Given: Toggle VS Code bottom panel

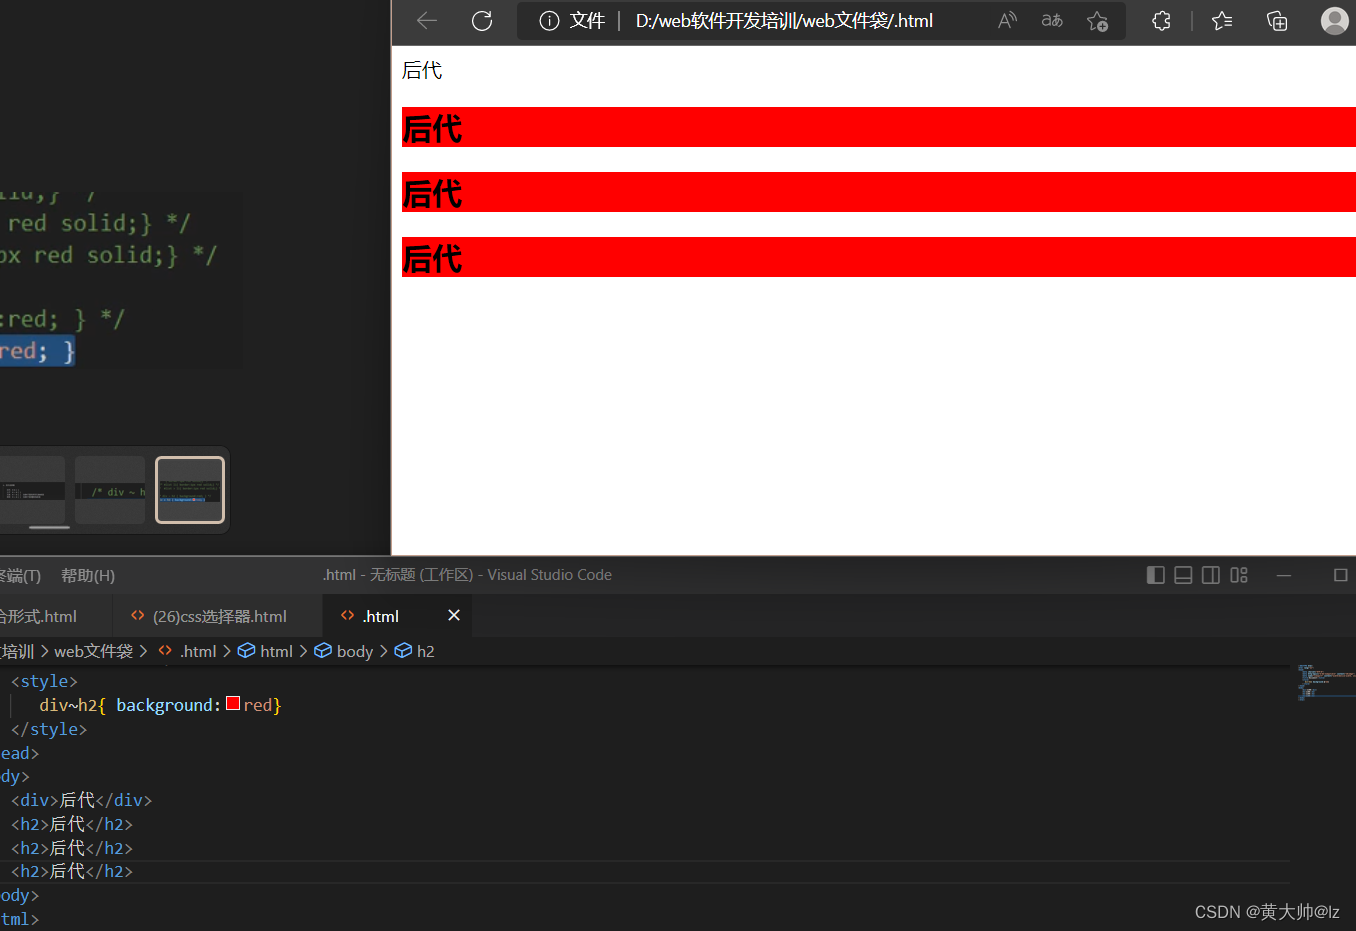Looking at the screenshot, I should (x=1183, y=575).
